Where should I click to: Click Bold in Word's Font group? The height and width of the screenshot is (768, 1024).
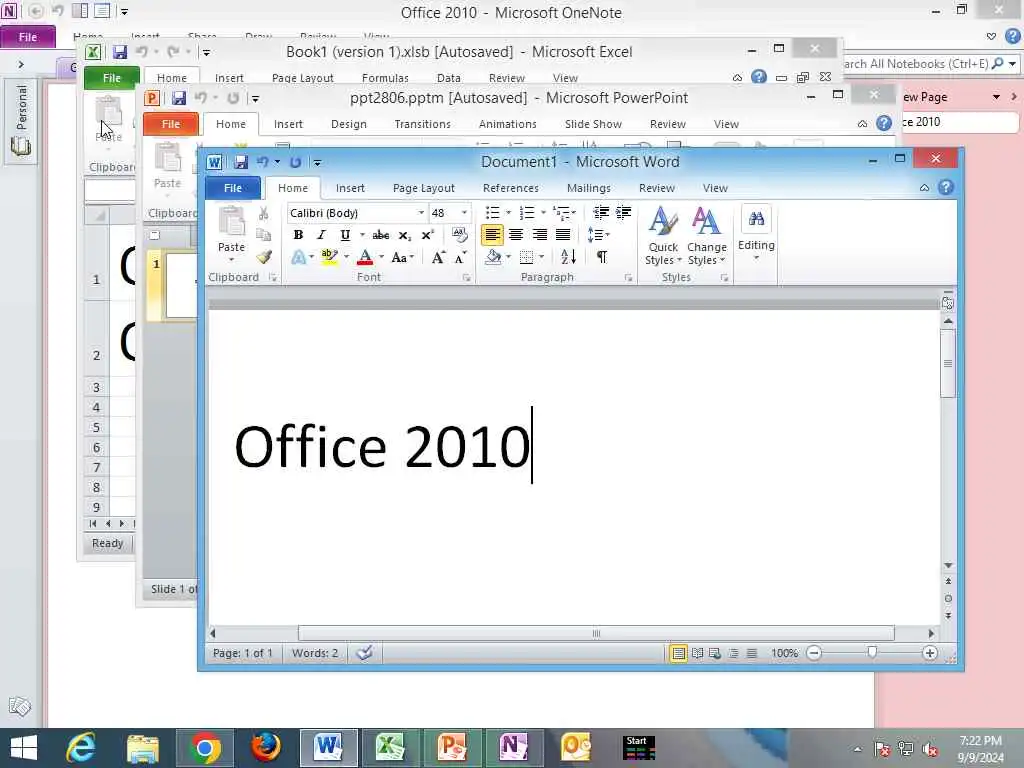point(298,235)
